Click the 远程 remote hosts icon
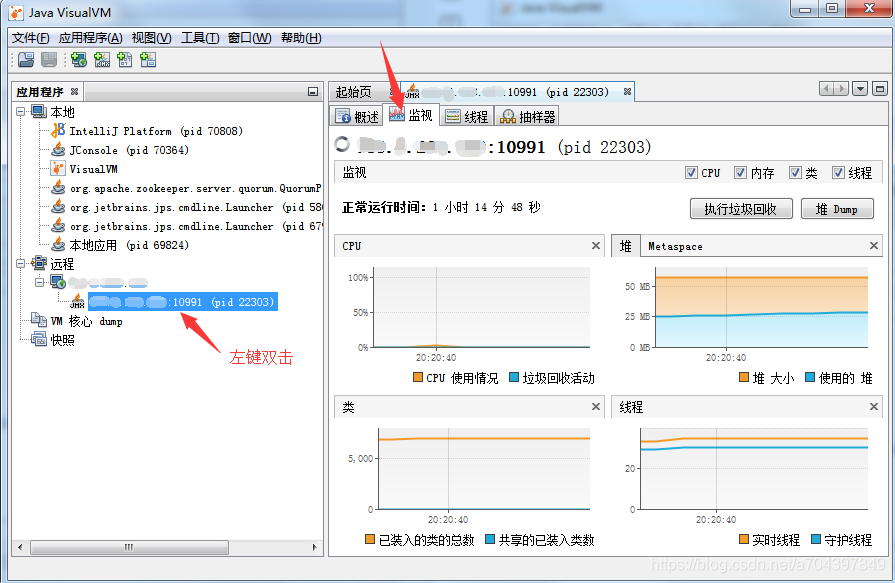Image resolution: width=895 pixels, height=583 pixels. coord(39,263)
